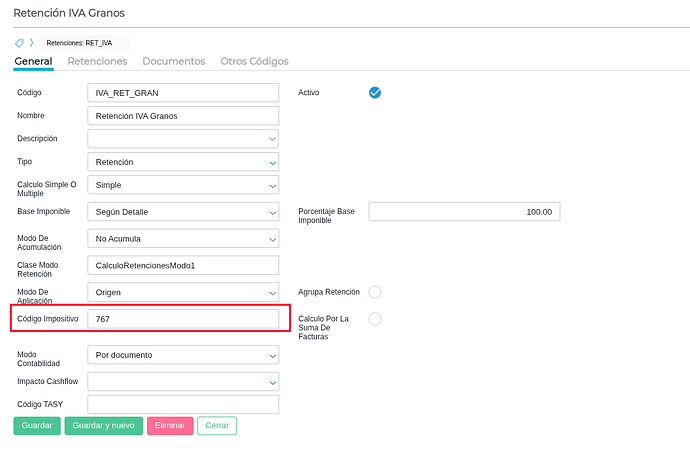690x461 pixels.
Task: Enable Calculo Por La Suma De Facturas
Action: coord(375,318)
